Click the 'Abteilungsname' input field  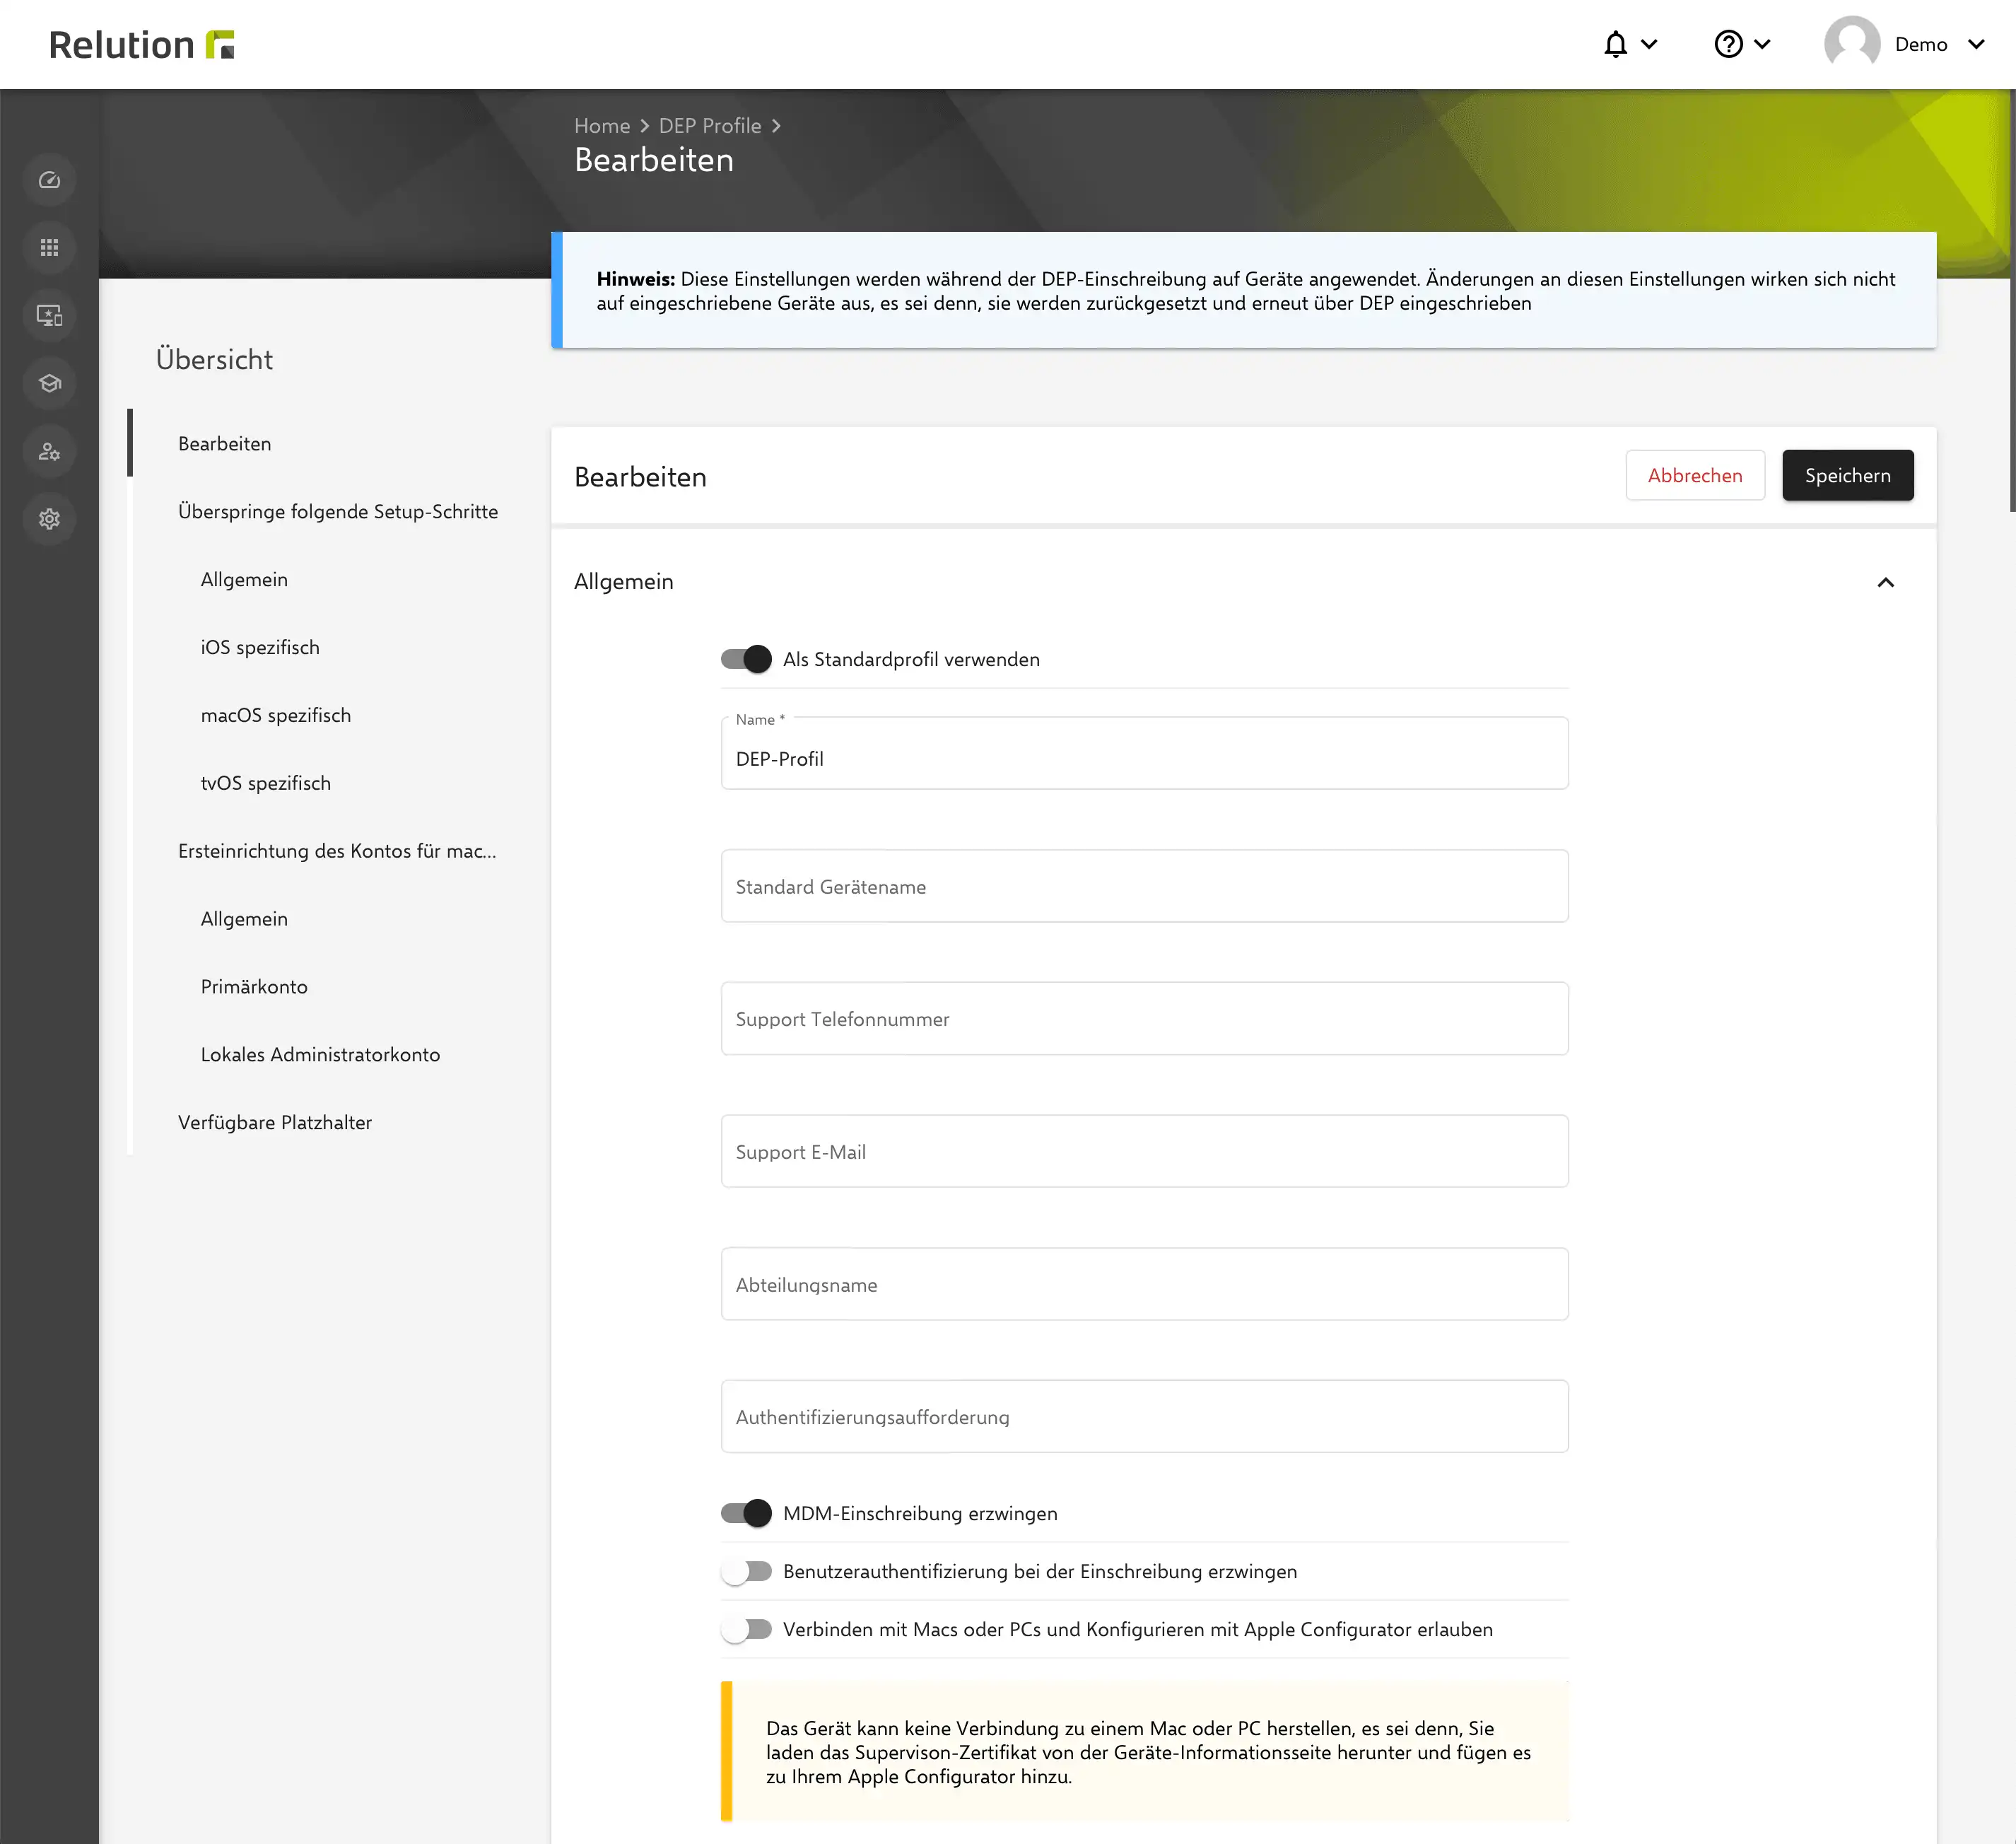1144,1284
